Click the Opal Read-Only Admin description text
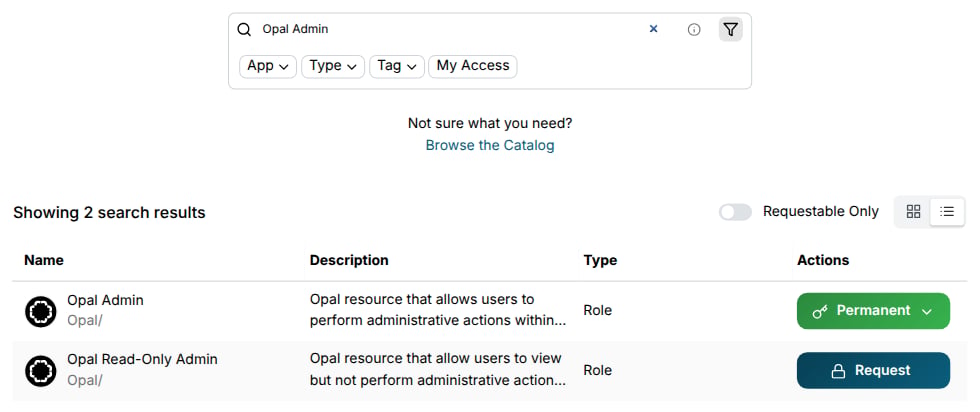980x412 pixels. 438,369
